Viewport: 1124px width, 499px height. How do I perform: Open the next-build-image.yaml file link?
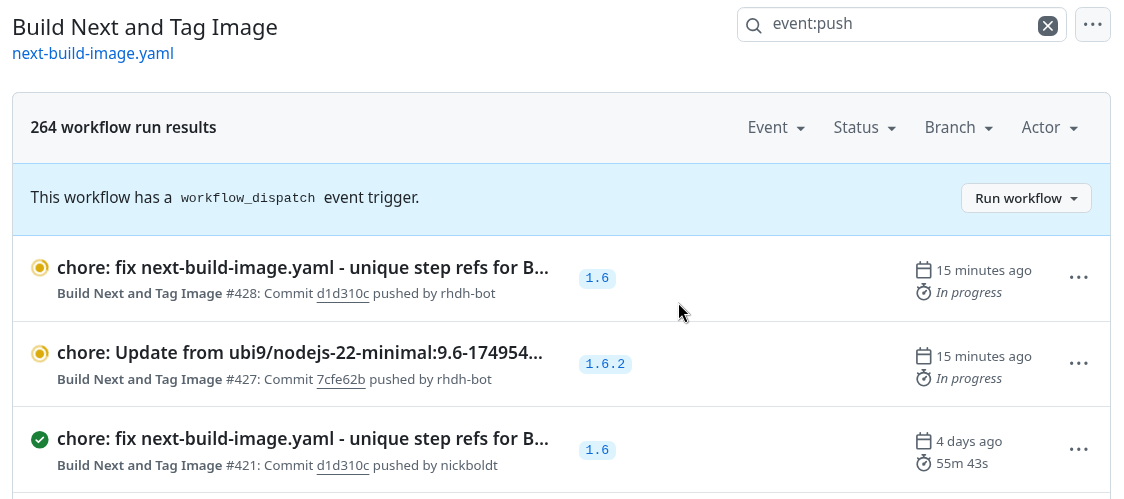click(93, 54)
